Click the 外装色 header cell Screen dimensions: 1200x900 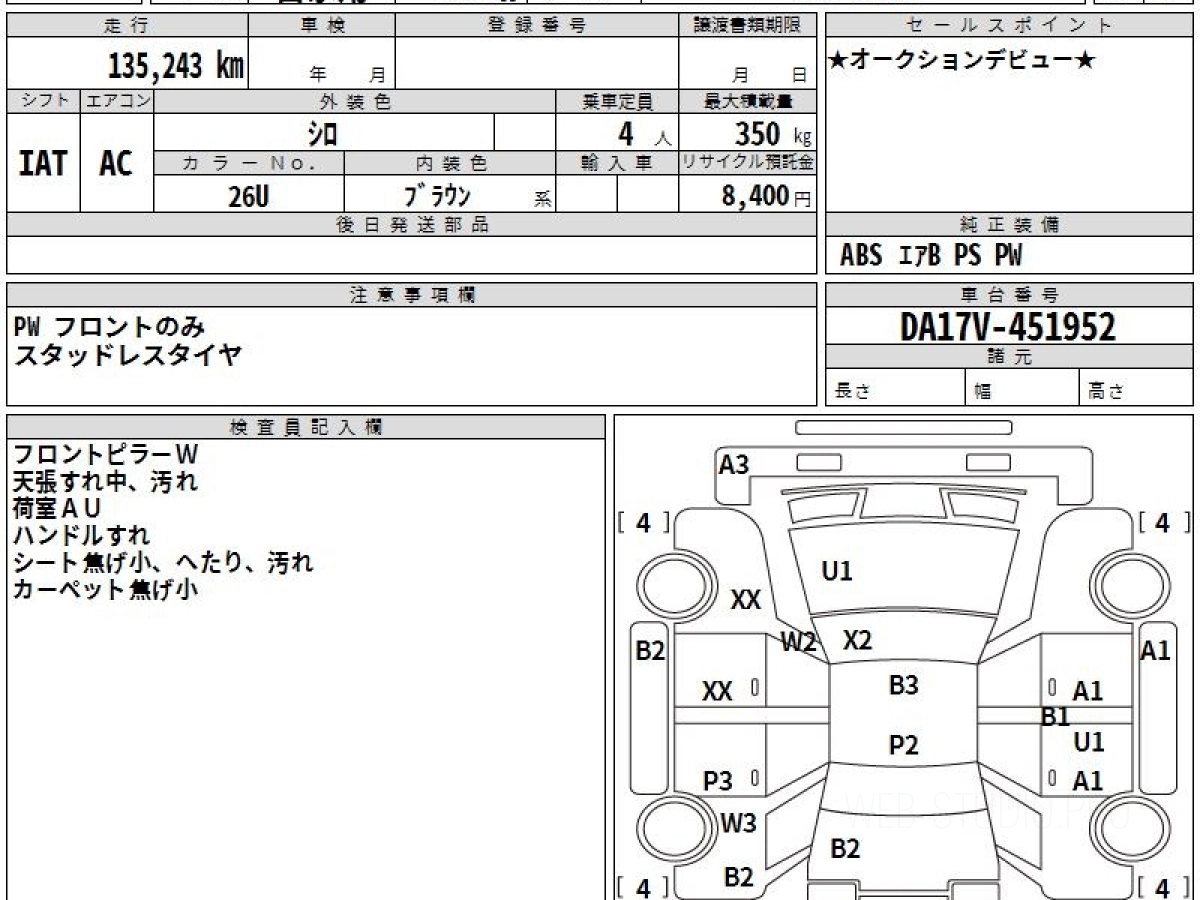[354, 101]
